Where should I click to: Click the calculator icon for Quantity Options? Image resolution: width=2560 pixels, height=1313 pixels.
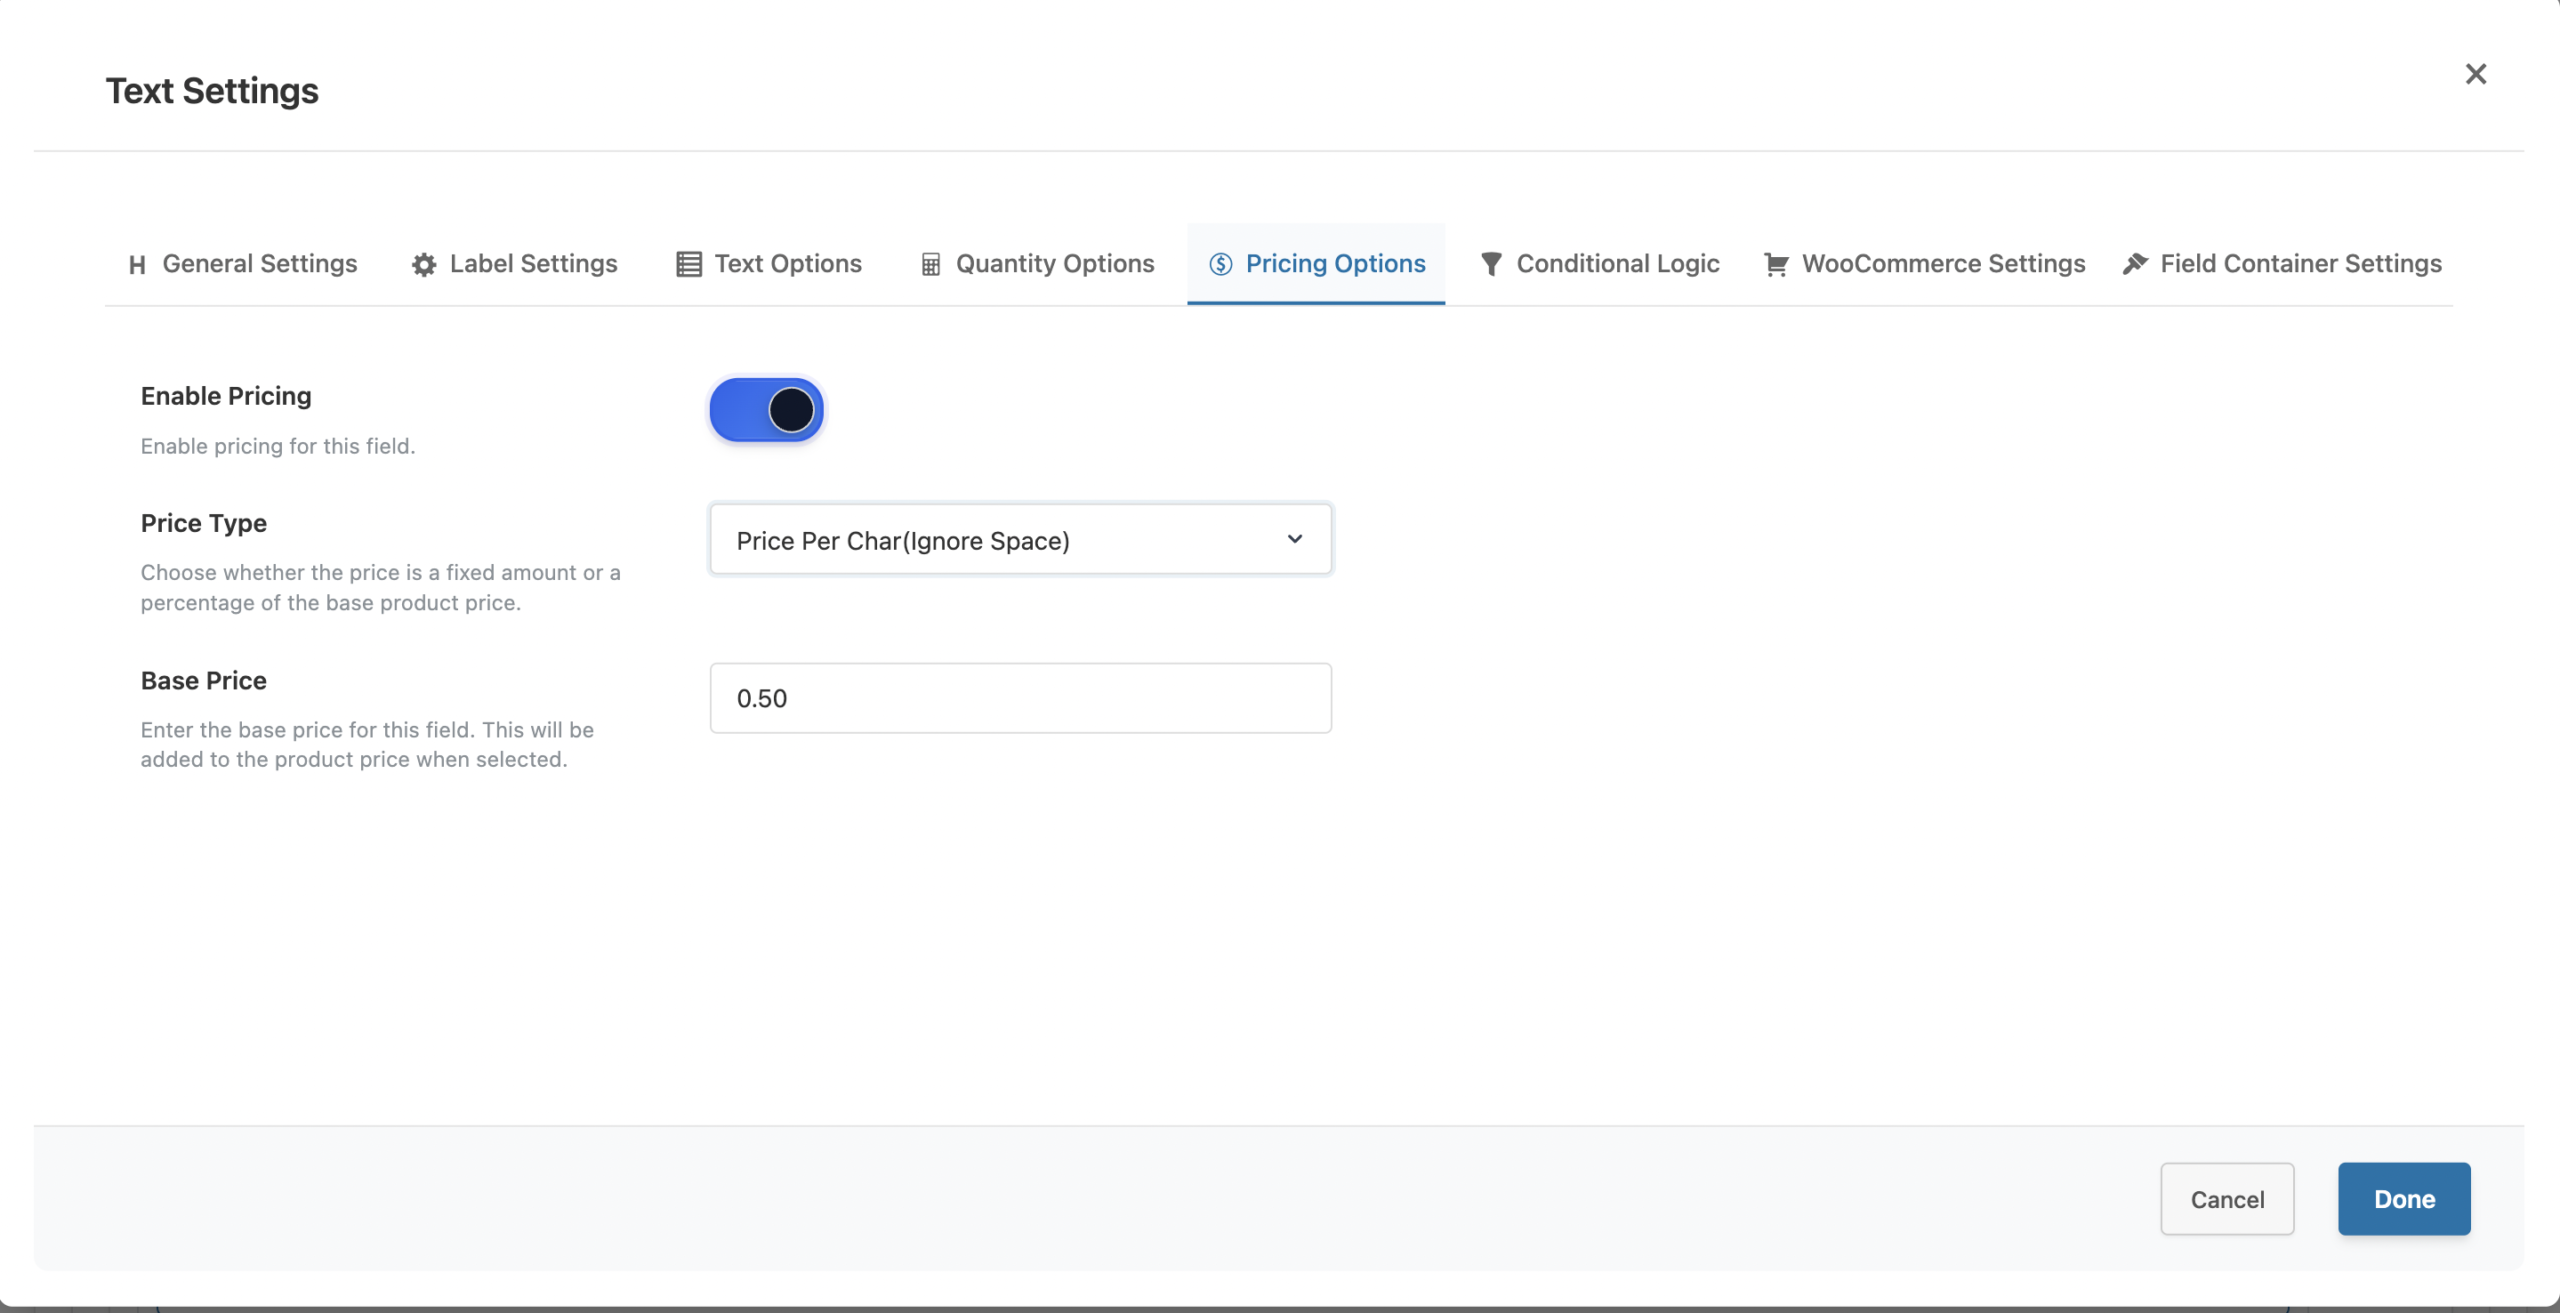[x=931, y=265]
